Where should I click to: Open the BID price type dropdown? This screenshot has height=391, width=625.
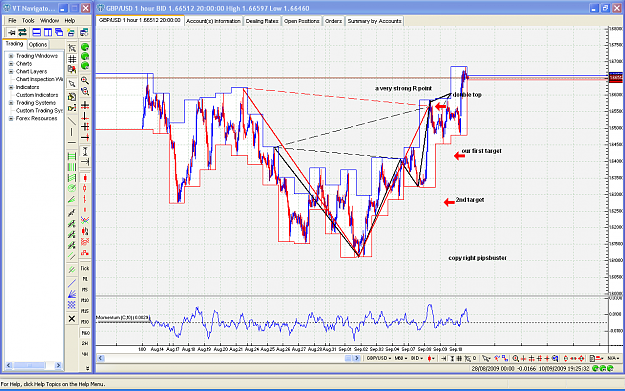point(417,358)
